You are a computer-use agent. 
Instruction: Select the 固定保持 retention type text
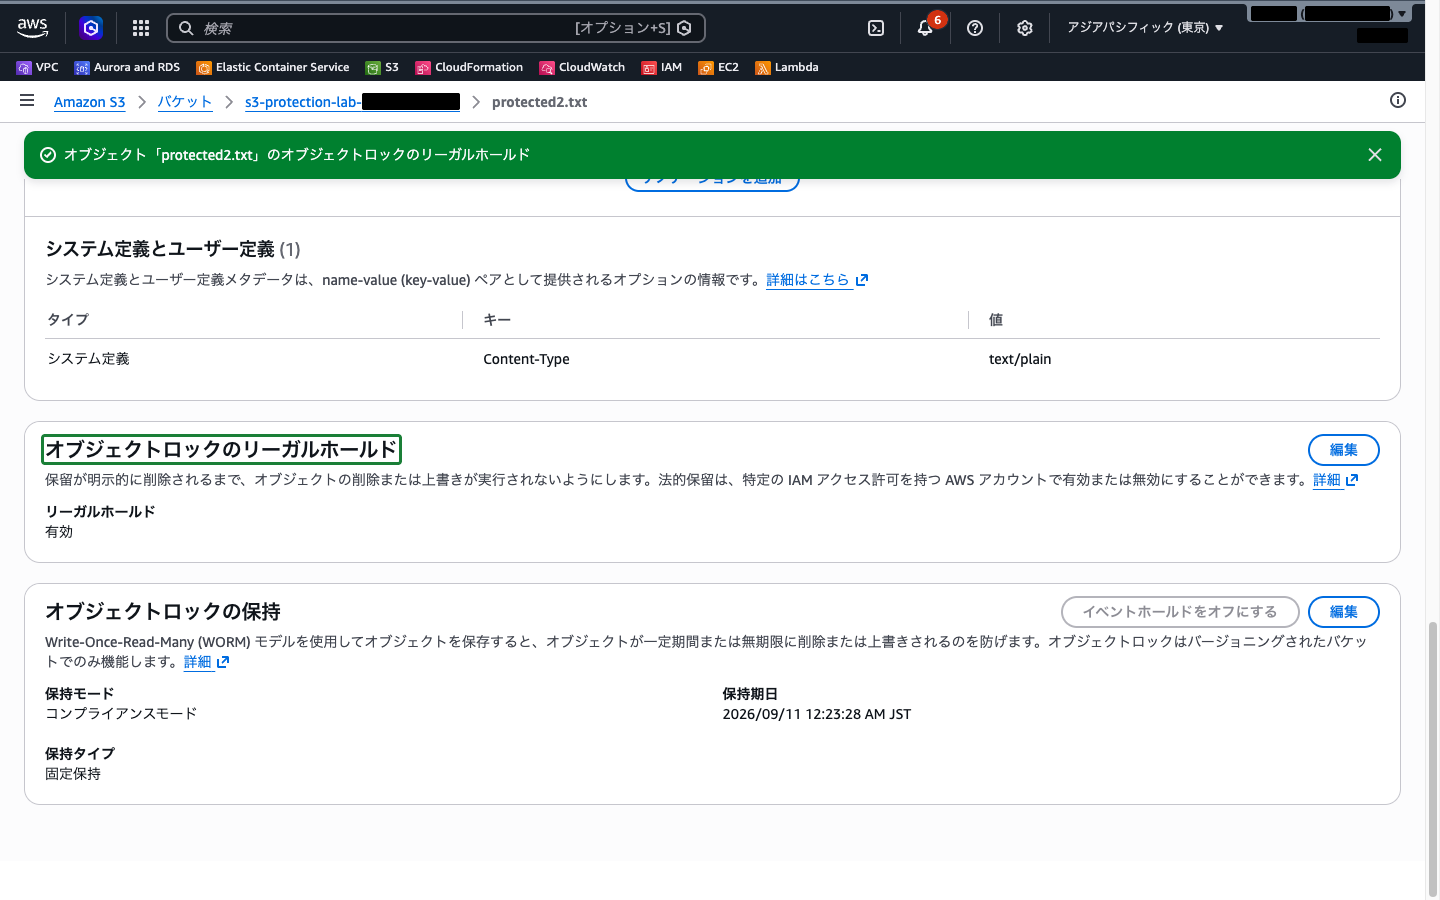[x=73, y=774]
